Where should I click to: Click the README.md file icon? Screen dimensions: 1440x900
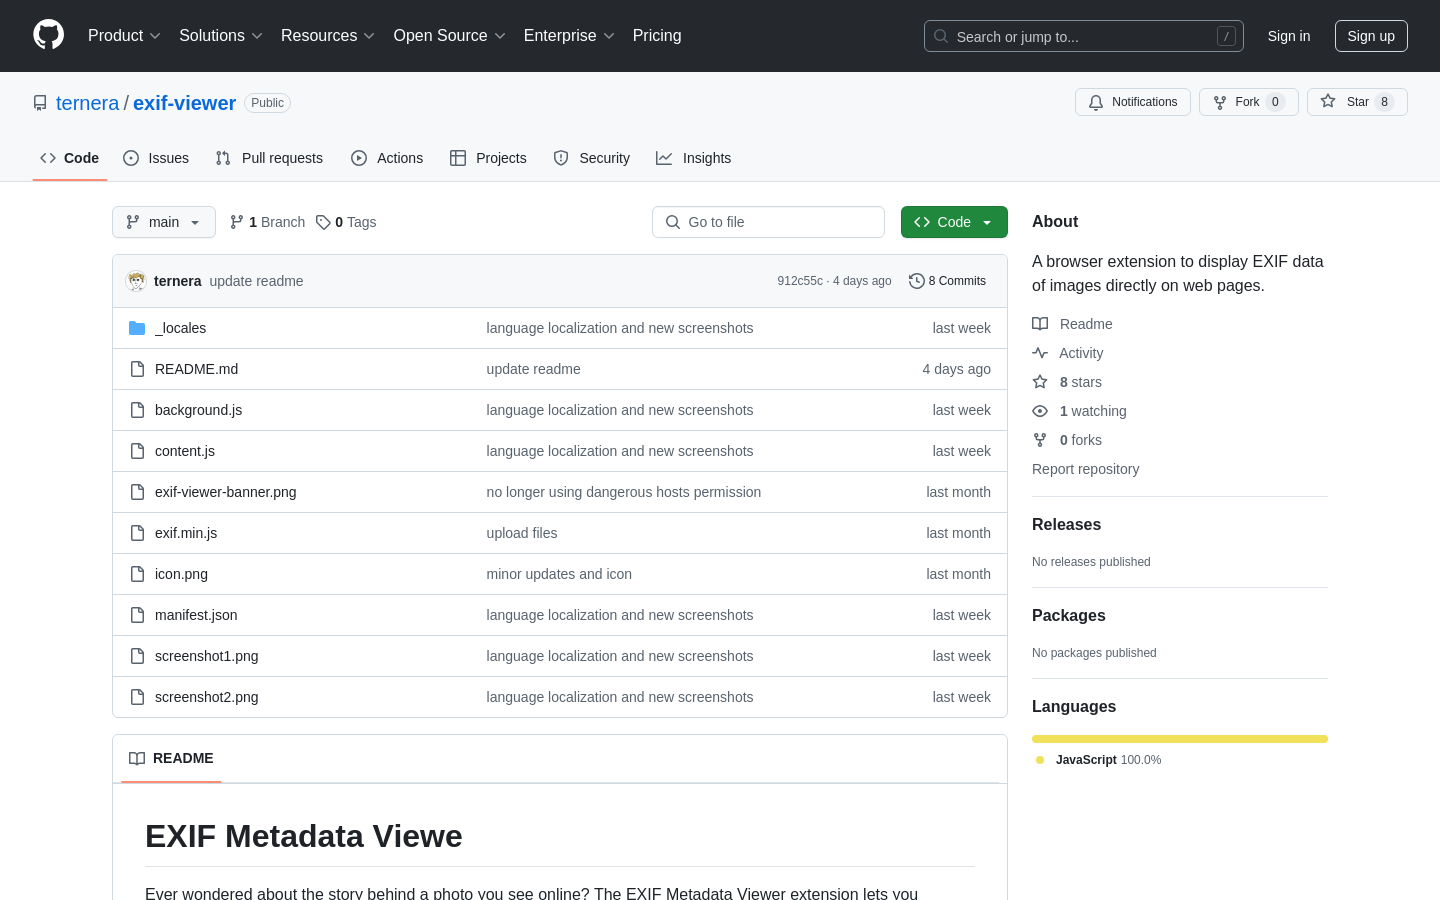pos(137,369)
